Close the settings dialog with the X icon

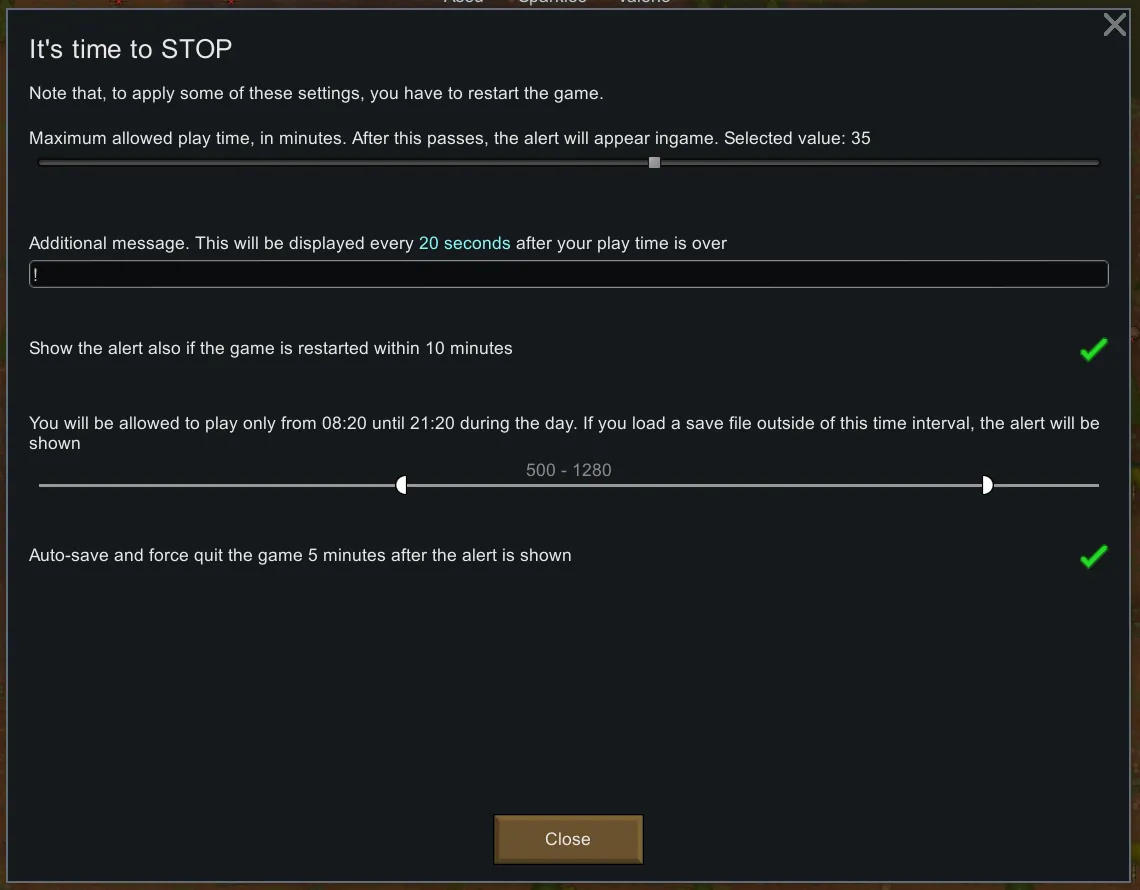(1114, 25)
